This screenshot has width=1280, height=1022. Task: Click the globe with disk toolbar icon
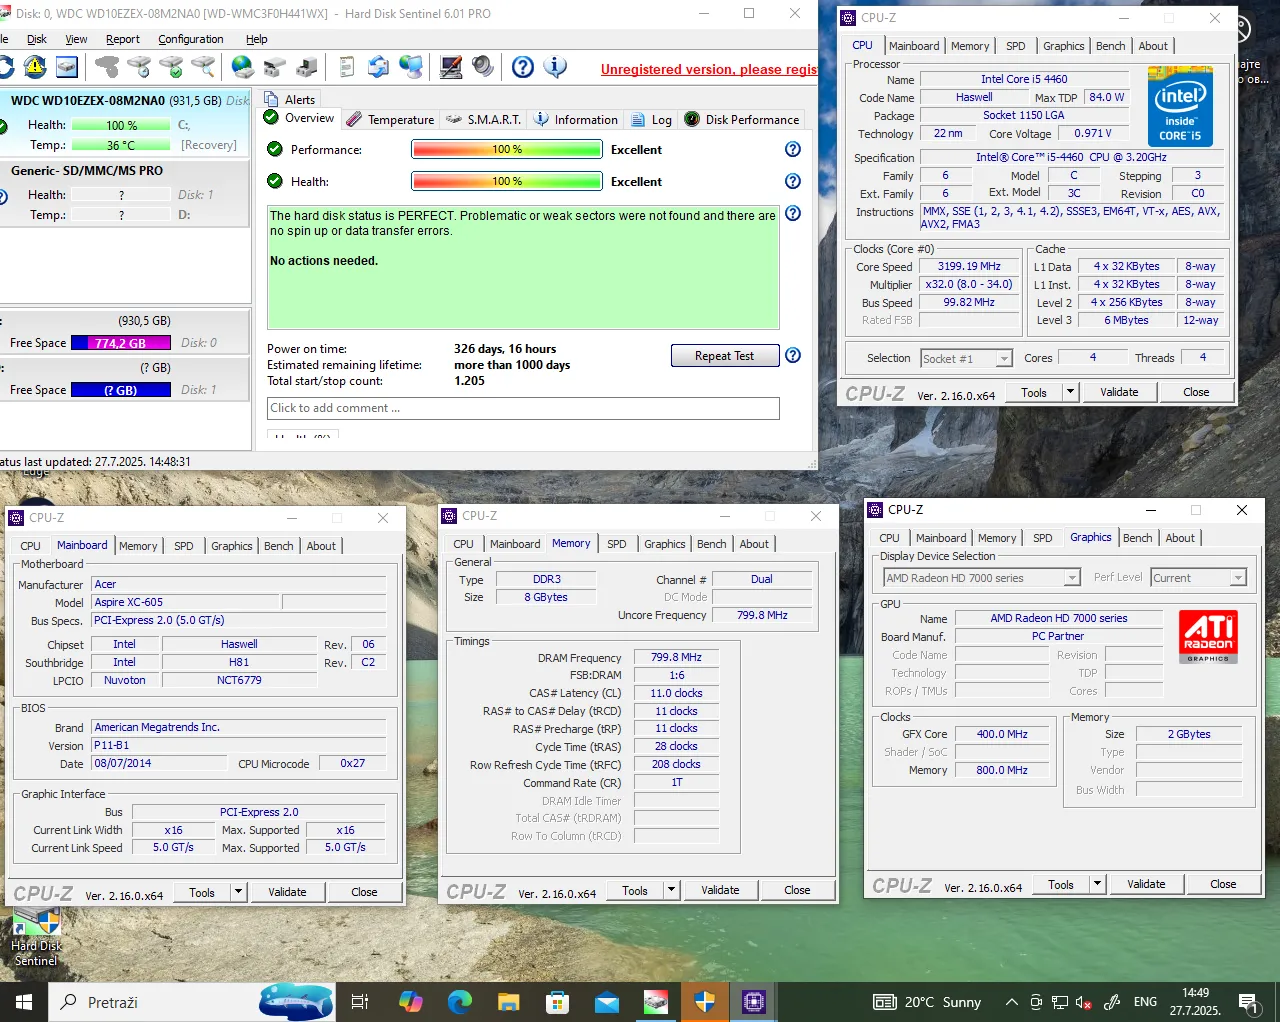tap(242, 67)
